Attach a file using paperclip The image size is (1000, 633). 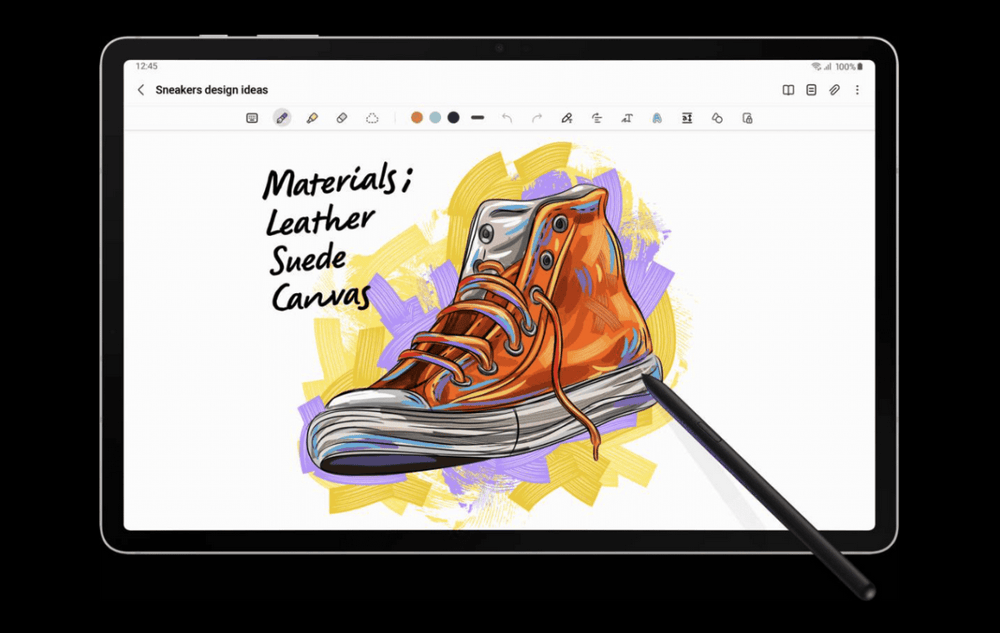[834, 90]
